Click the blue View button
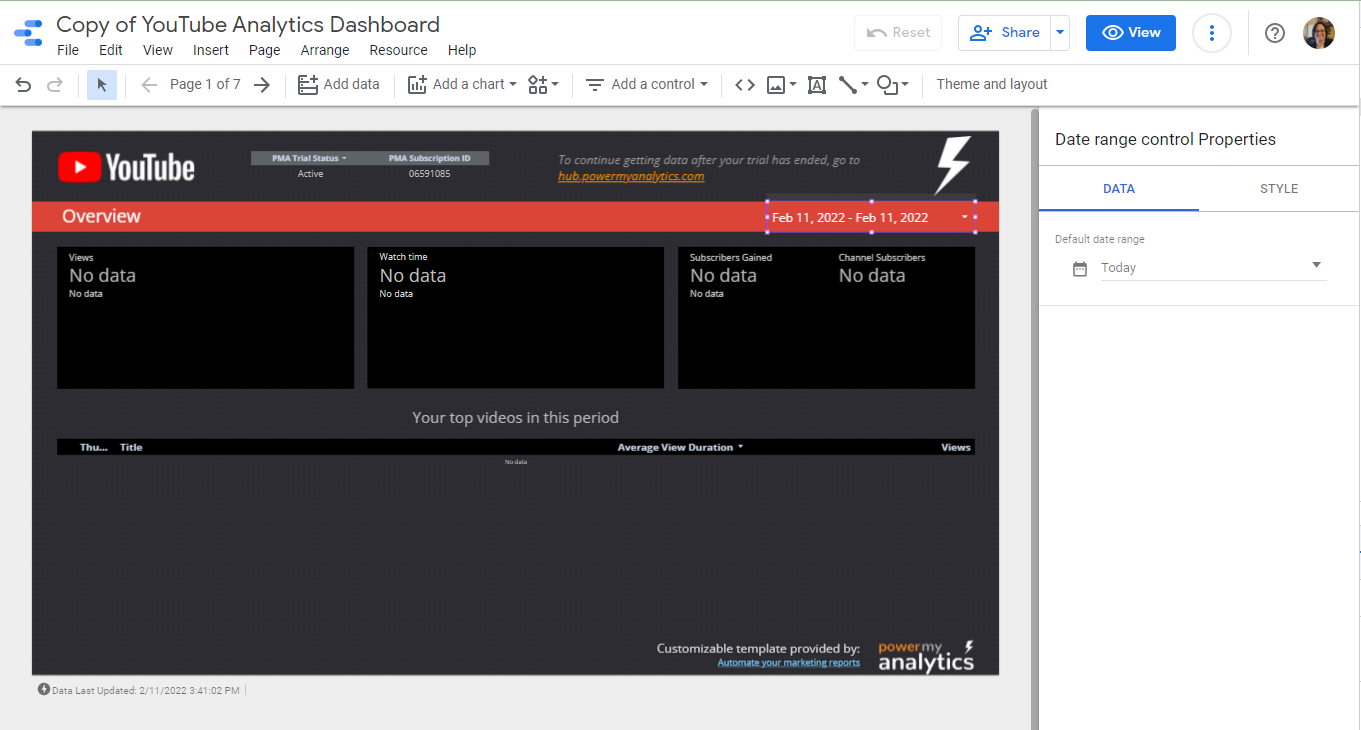1361x730 pixels. [1131, 33]
